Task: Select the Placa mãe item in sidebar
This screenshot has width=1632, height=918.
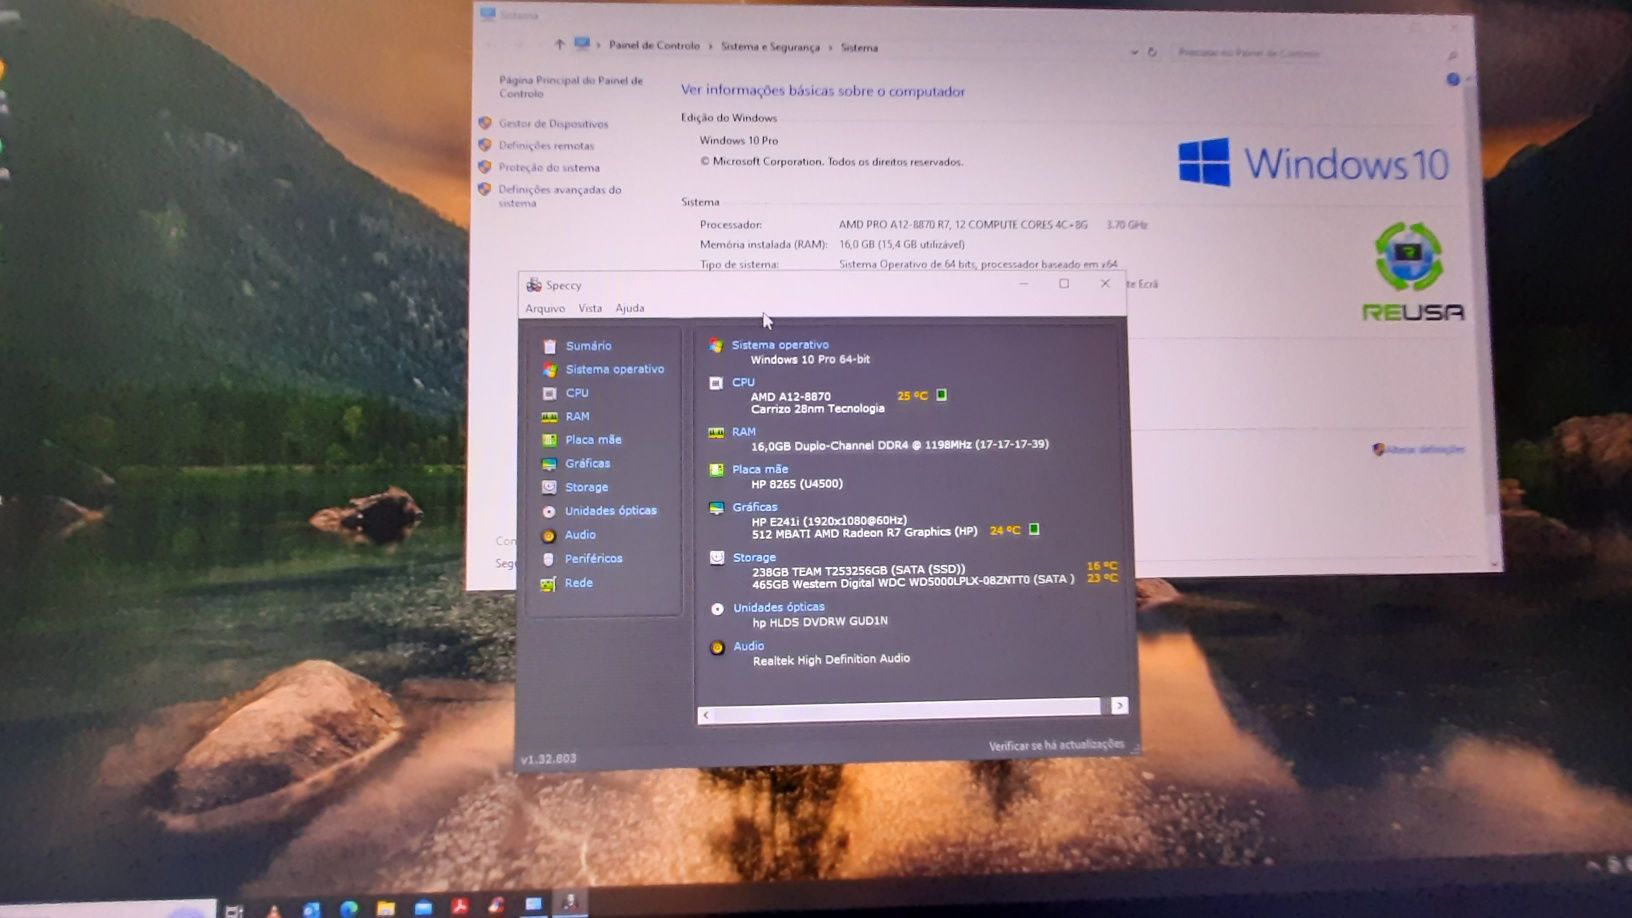Action: (593, 440)
